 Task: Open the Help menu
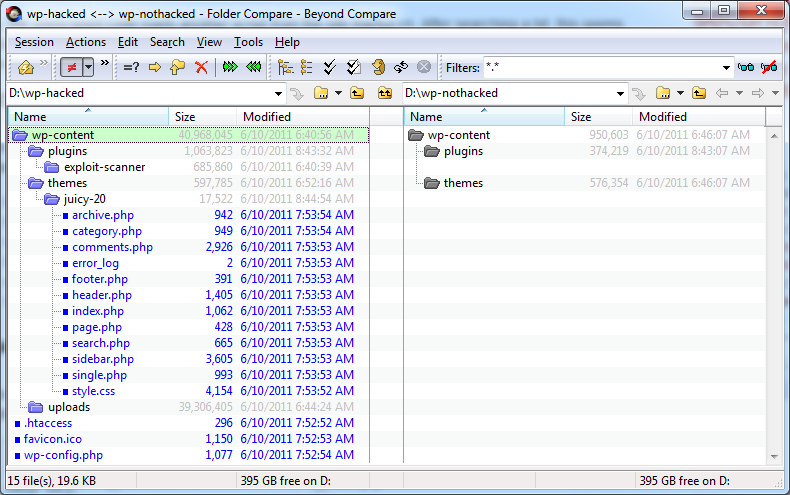(287, 42)
